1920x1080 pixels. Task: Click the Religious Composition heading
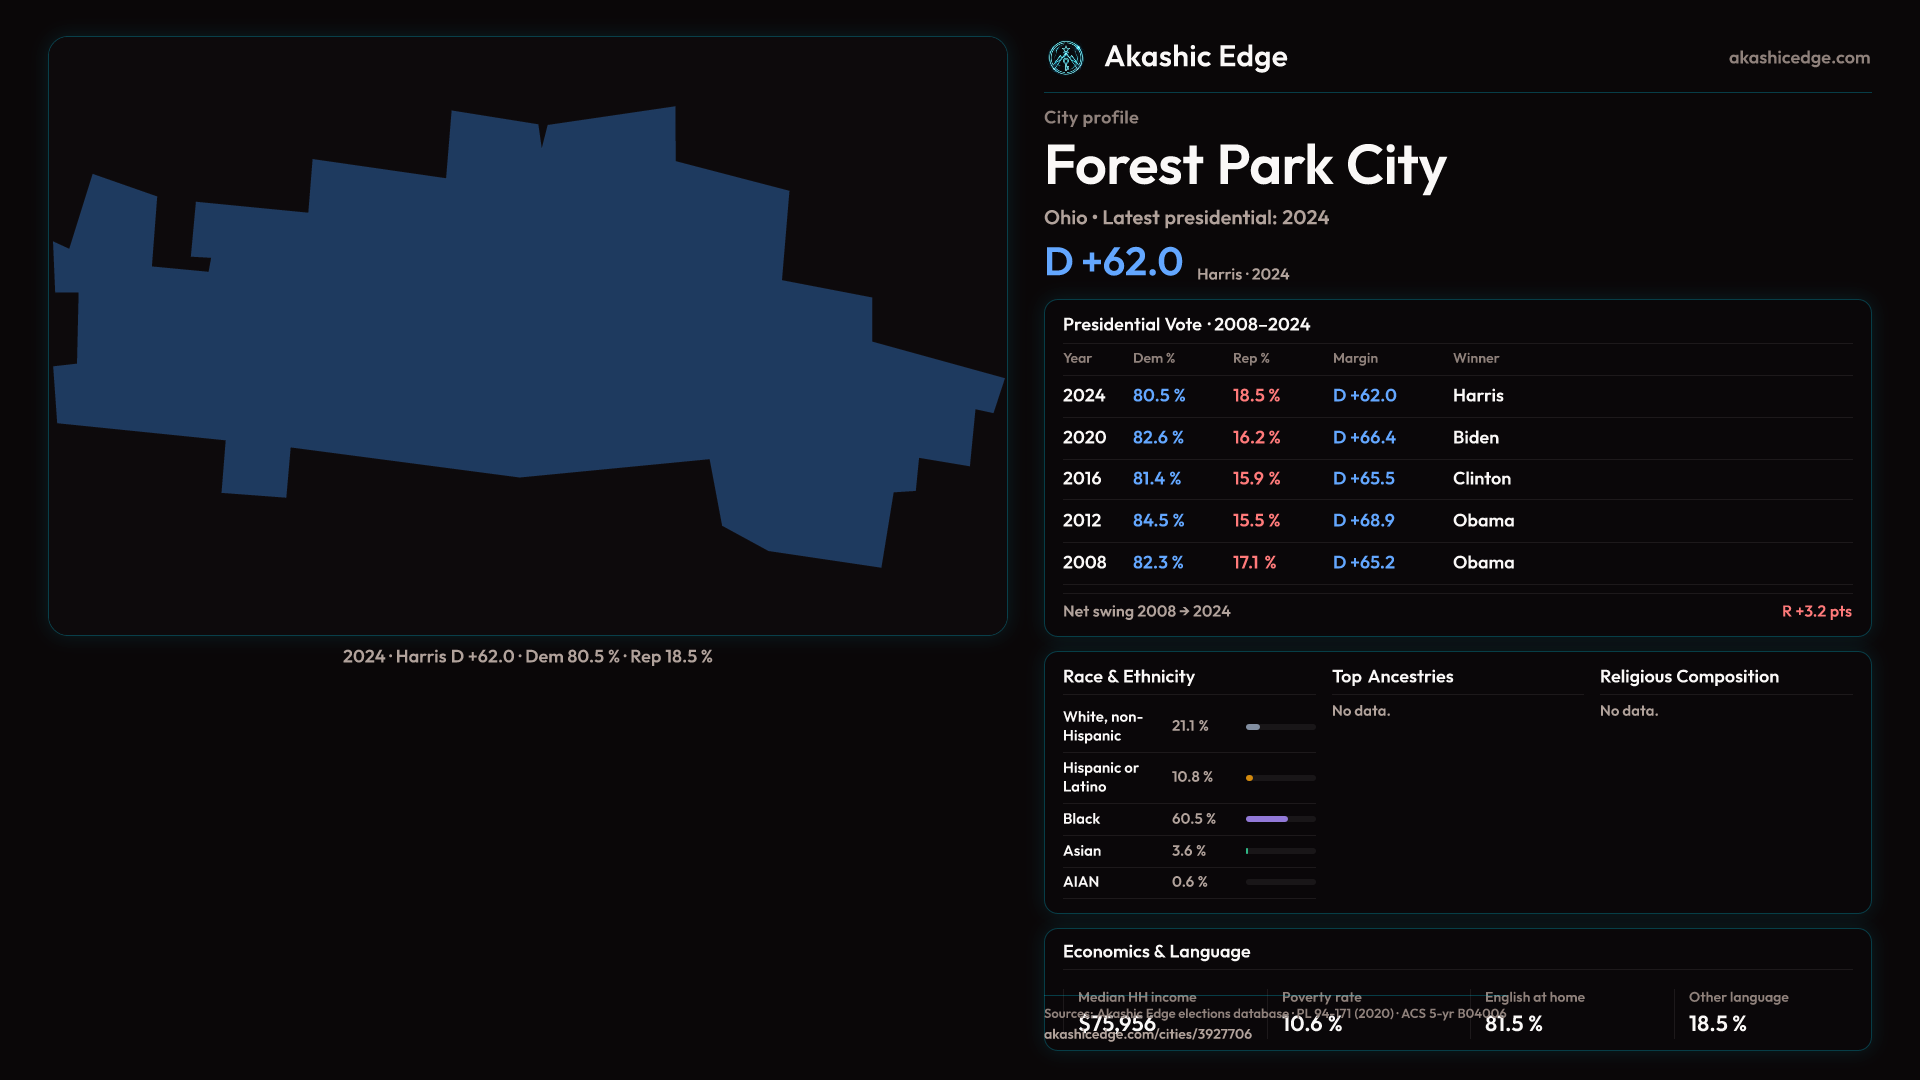coord(1688,677)
